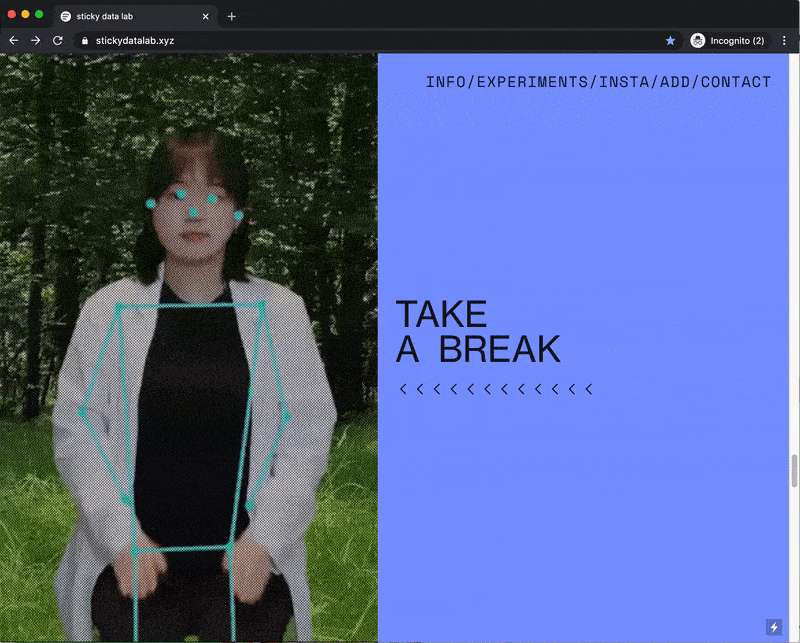Click the lightning bolt icon at bottom right

point(773,627)
